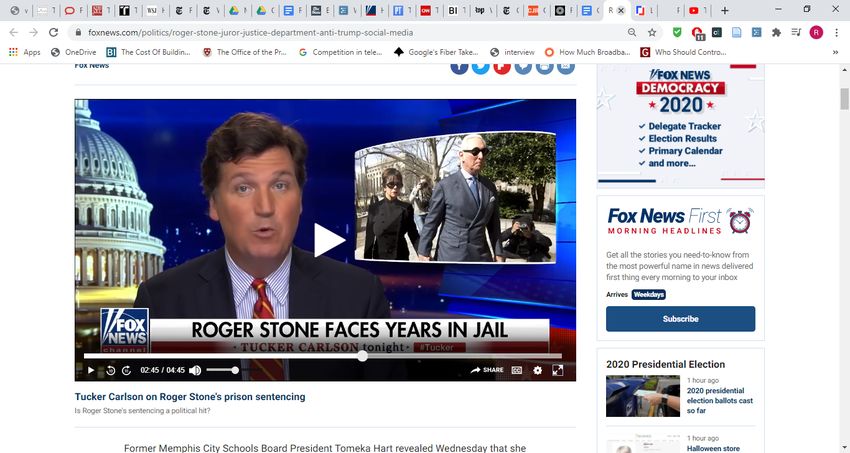Click 'Fox News First' morning headlines logo
The width and height of the screenshot is (850, 453).
[680, 221]
